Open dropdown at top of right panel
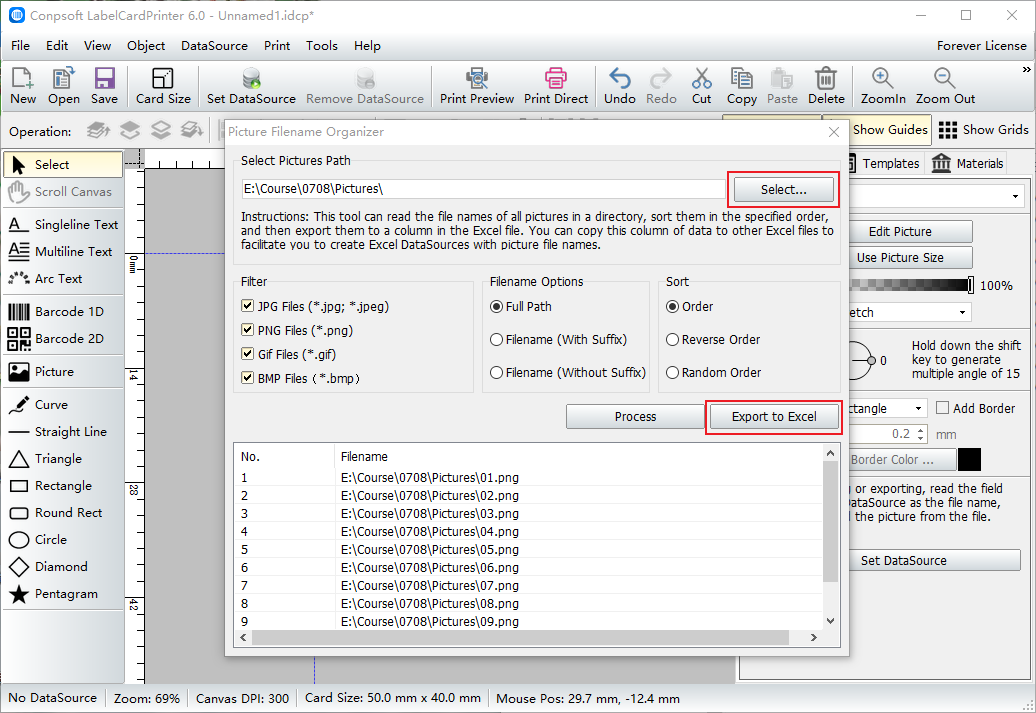1036x713 pixels. coord(1015,196)
